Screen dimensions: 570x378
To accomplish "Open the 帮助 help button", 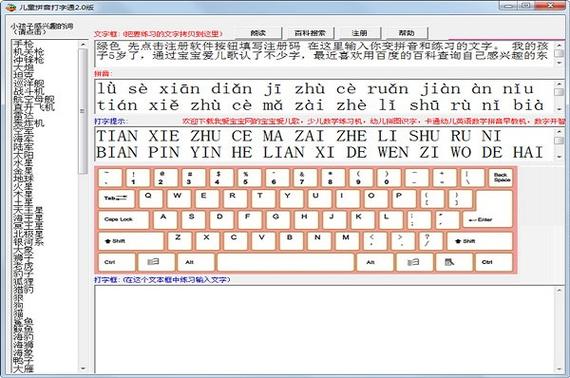I will click(x=406, y=33).
